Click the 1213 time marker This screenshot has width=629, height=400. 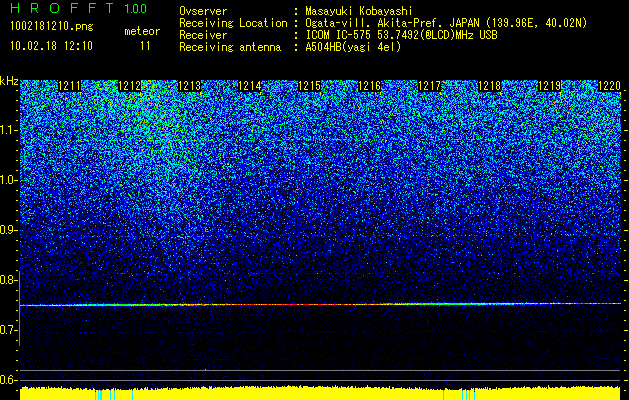189,86
